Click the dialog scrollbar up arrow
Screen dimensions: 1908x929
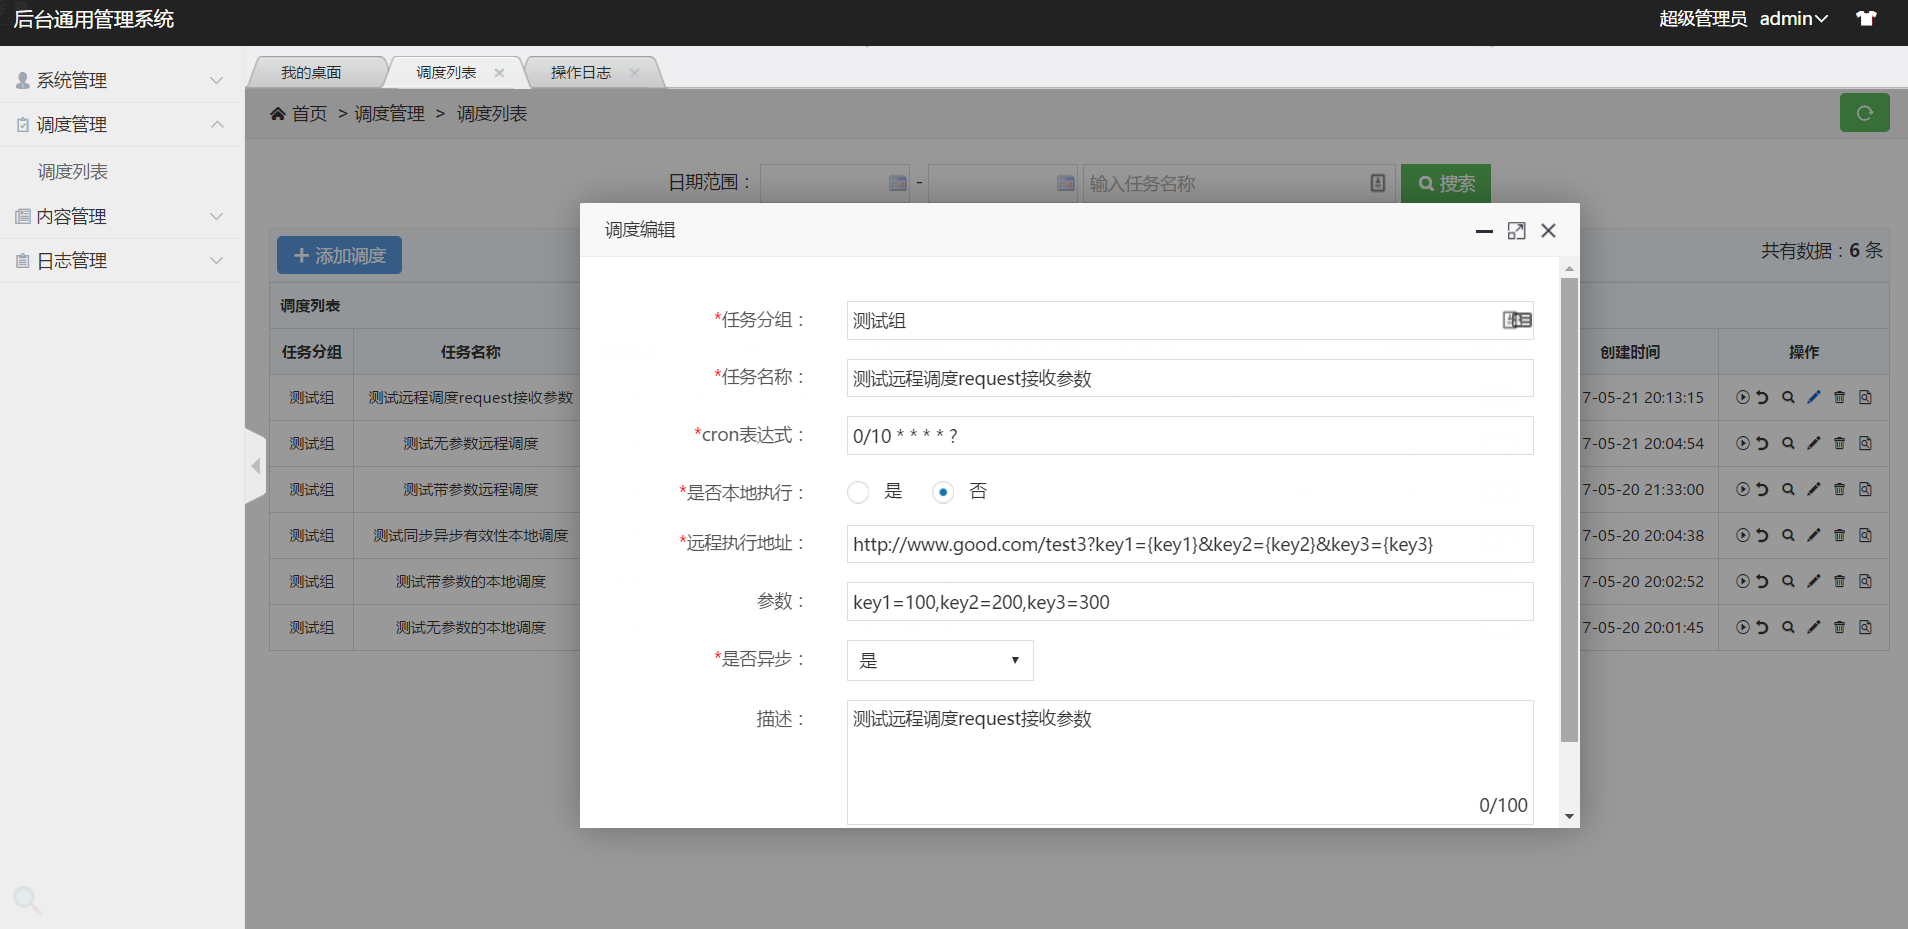(1569, 268)
